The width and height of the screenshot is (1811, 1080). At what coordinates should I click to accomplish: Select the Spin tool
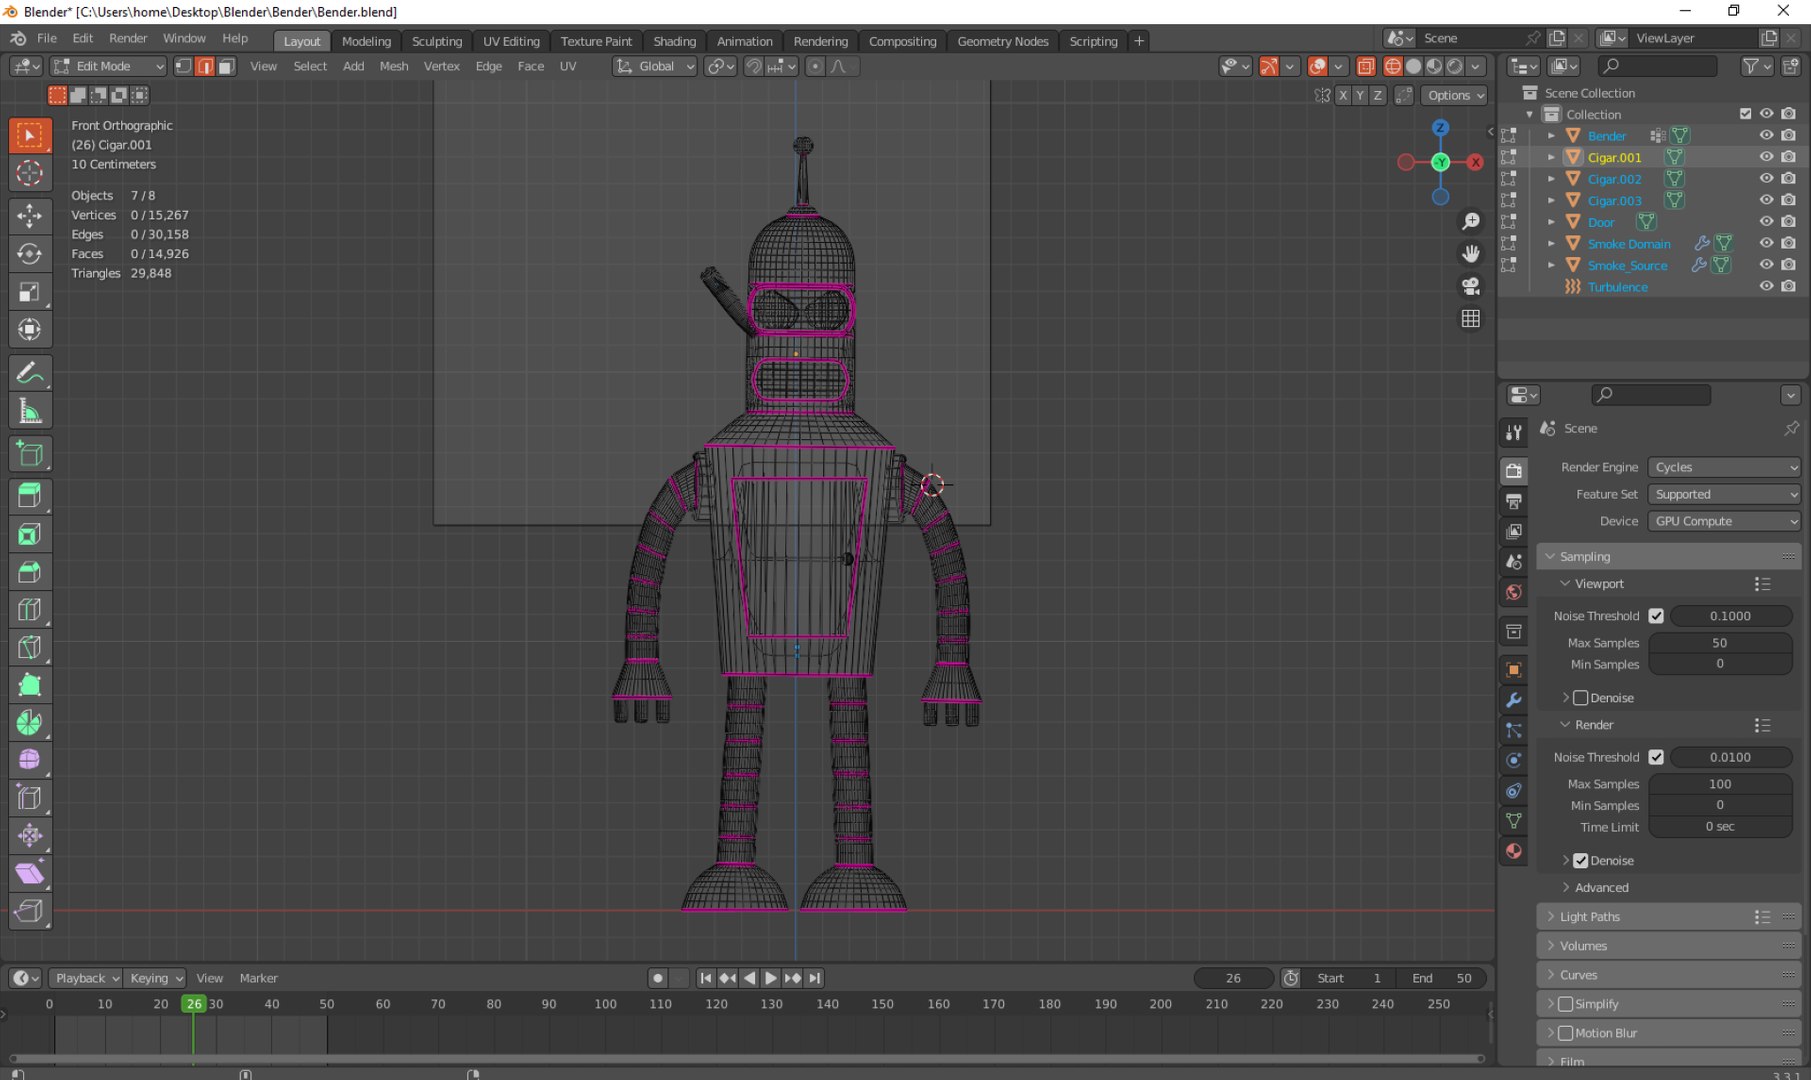(x=30, y=723)
